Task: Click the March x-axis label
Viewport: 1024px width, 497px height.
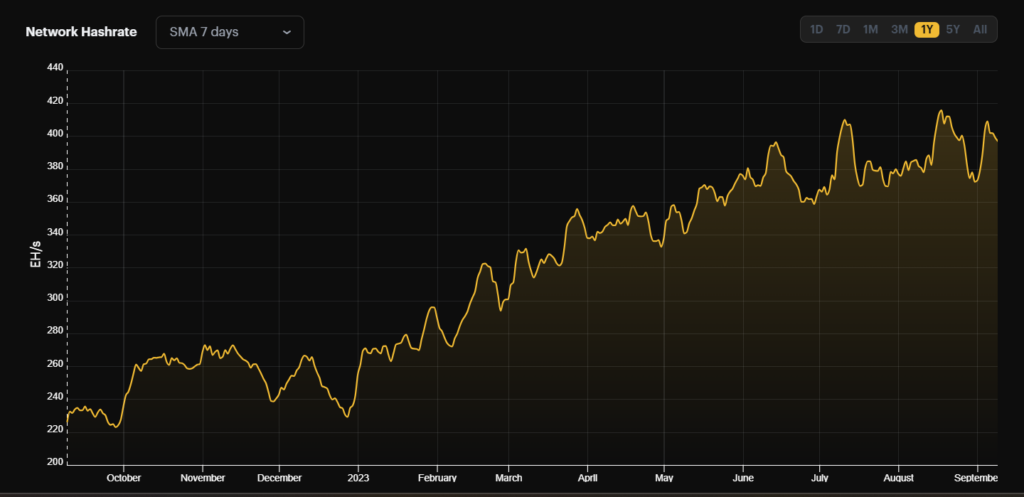Action: 509,478
